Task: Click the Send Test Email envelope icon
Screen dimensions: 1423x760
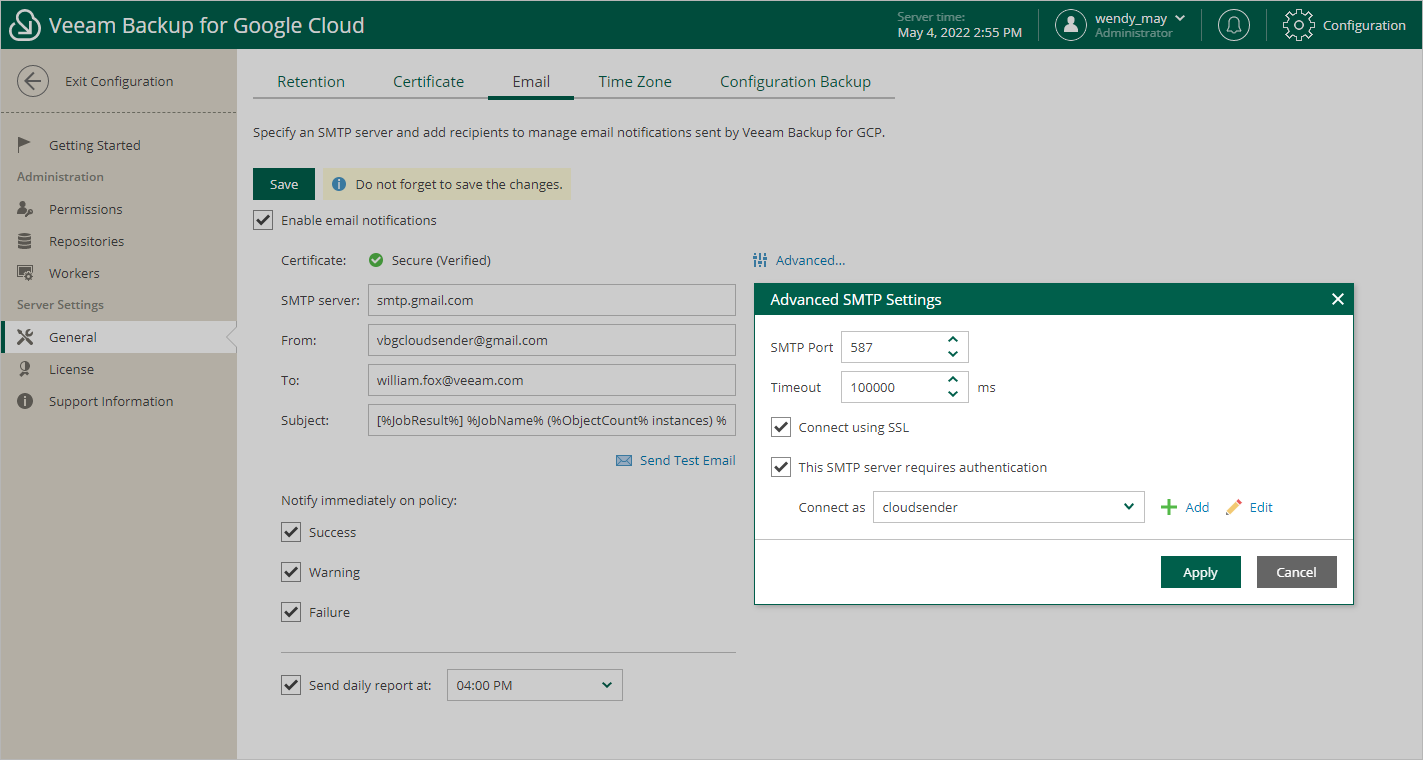Action: [x=624, y=461]
